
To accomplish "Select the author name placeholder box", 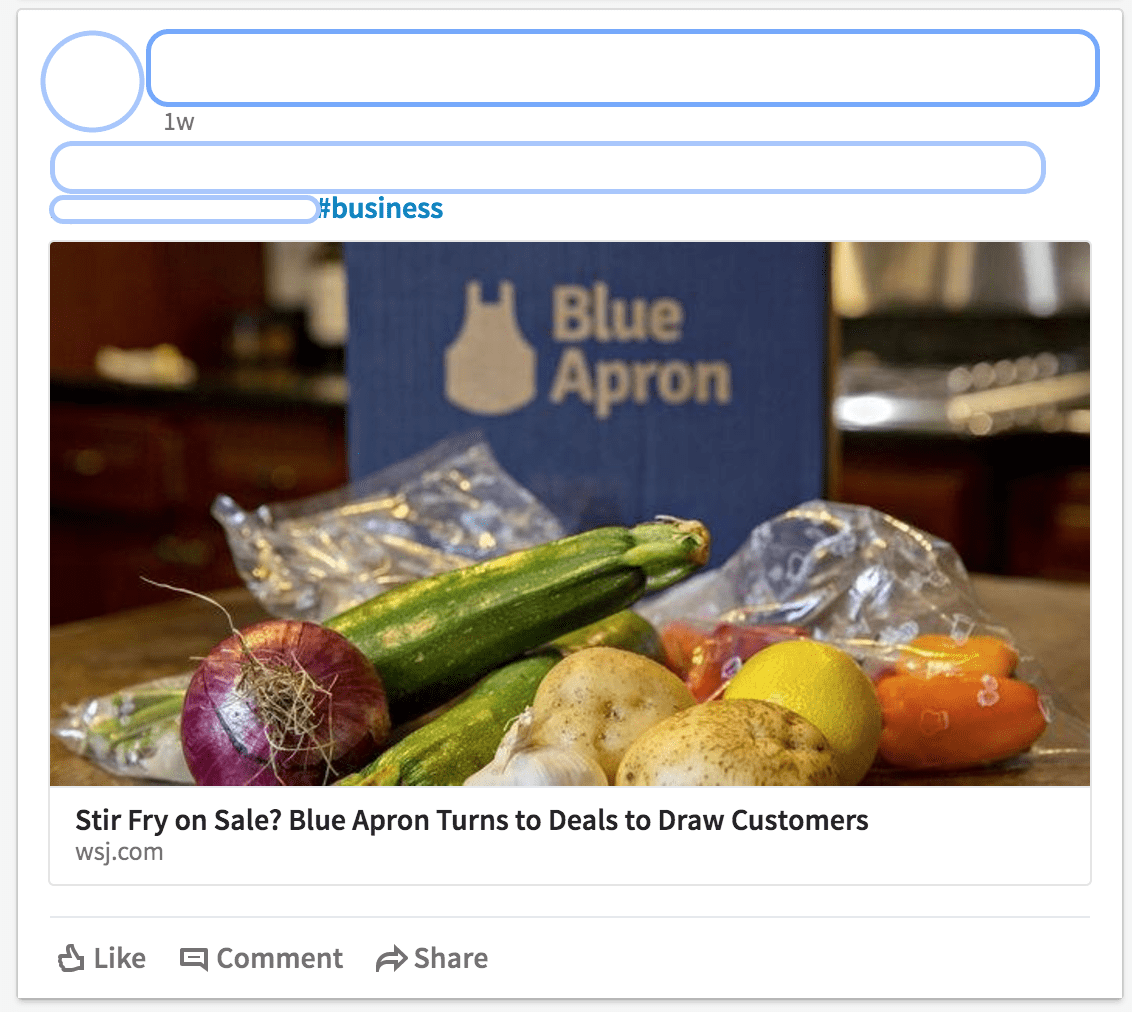I will click(x=623, y=68).
